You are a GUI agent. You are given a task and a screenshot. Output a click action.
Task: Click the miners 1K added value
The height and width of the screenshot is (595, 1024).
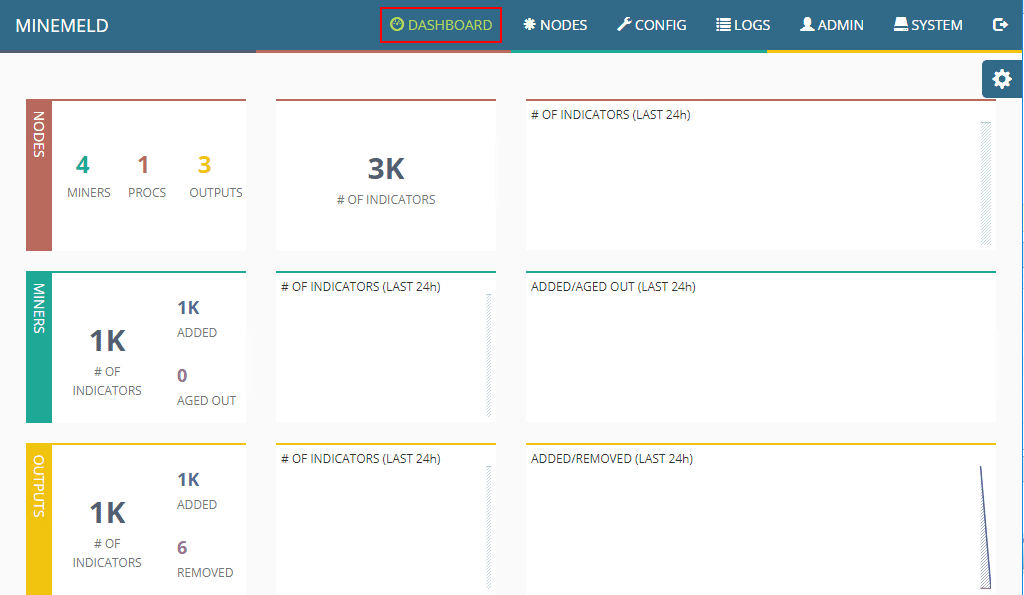click(188, 308)
